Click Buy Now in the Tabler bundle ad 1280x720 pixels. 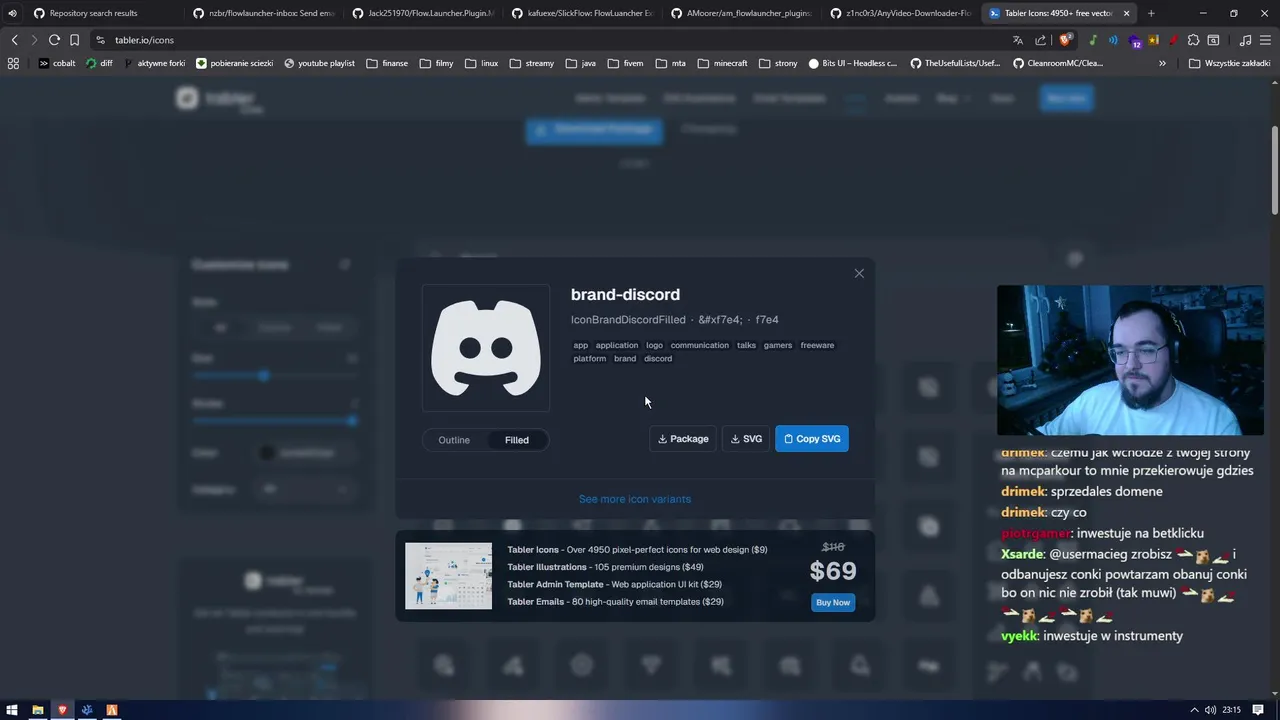(833, 602)
